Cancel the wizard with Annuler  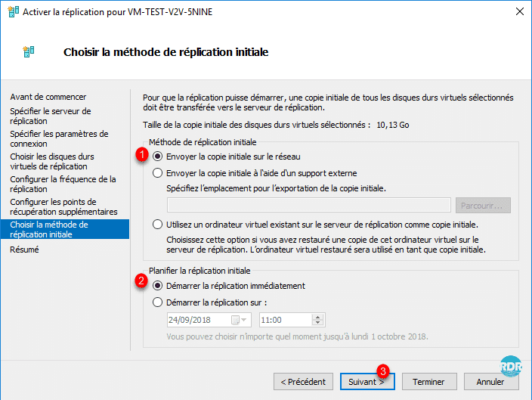[x=491, y=382]
